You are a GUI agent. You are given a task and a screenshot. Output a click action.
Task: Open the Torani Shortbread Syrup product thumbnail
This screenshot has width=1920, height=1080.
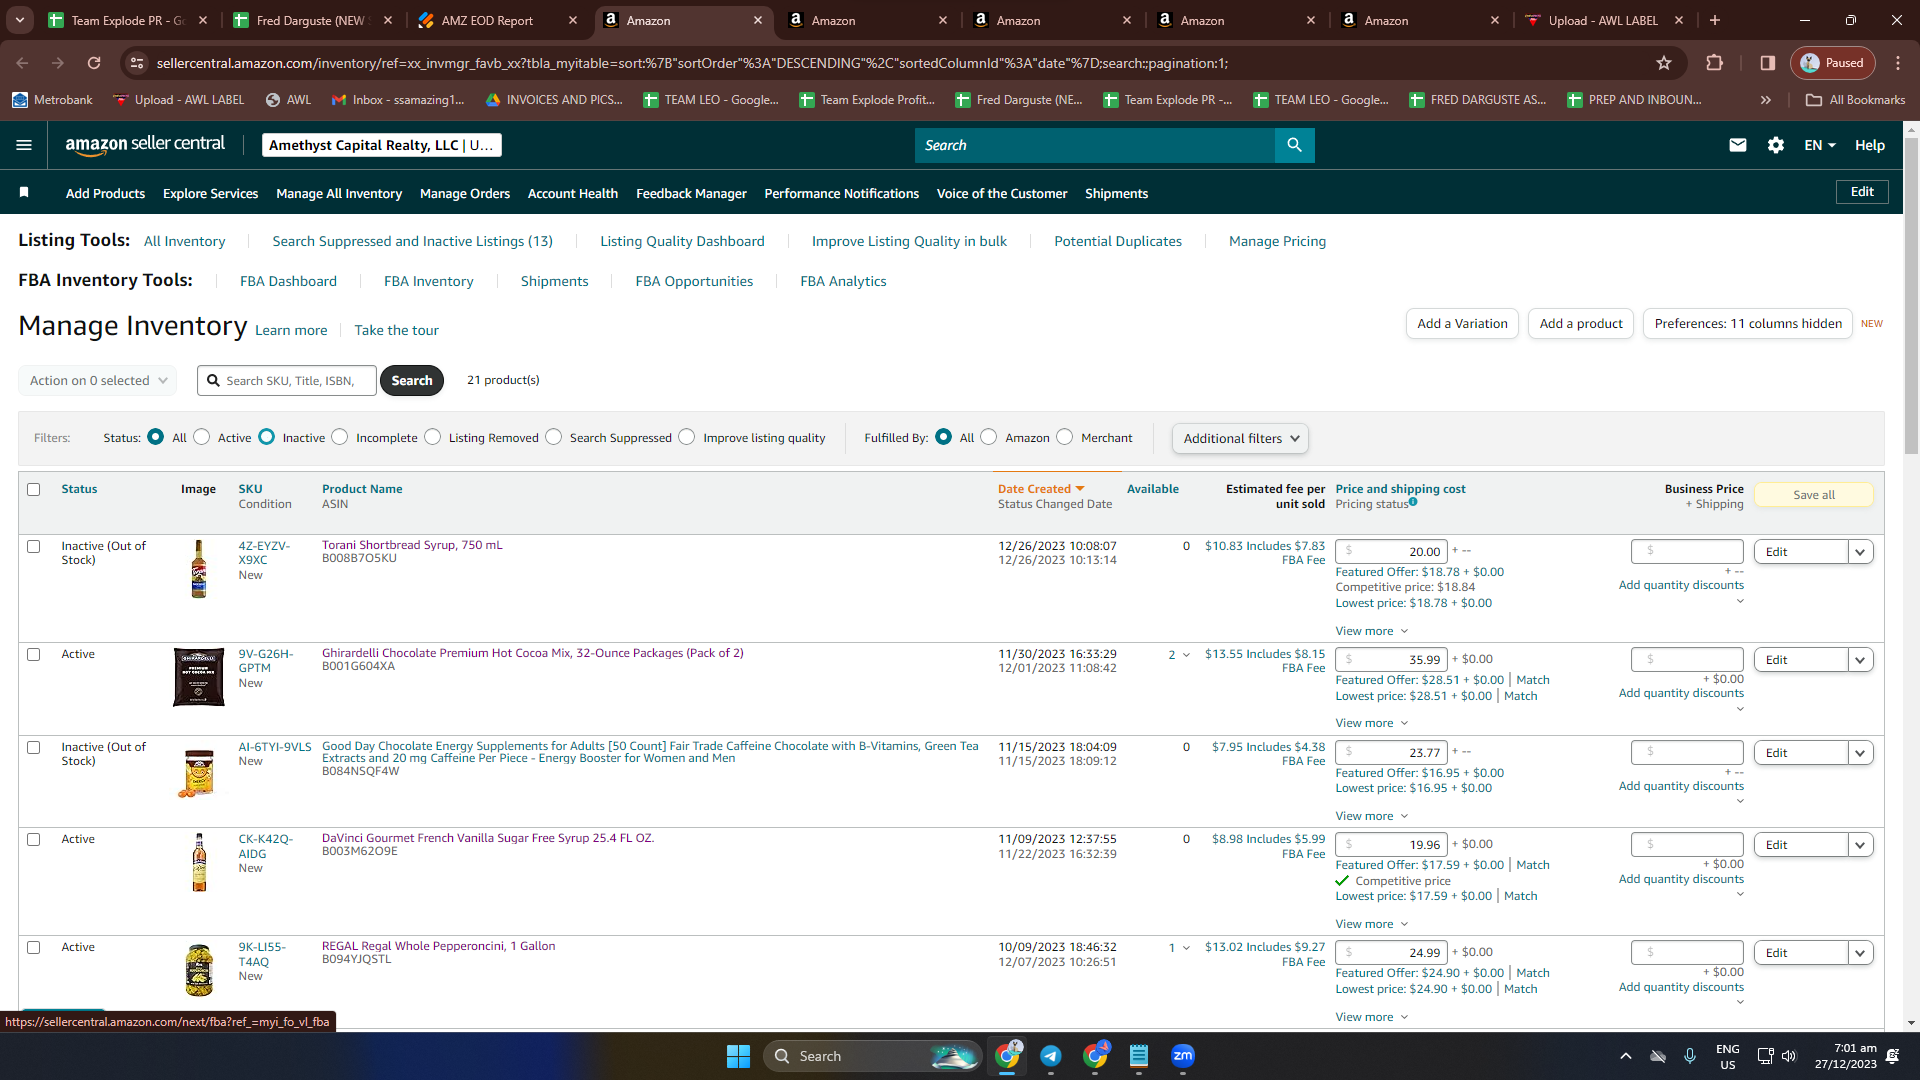click(199, 569)
